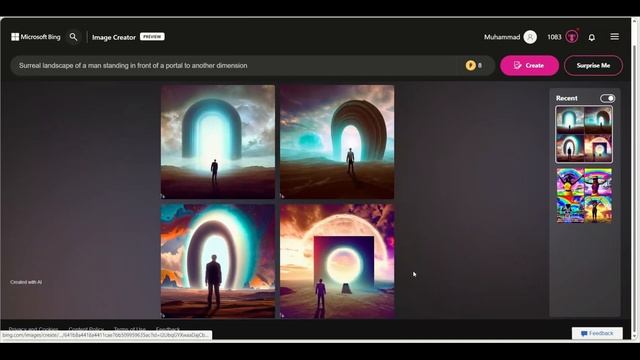Select the recent portal images set
The image size is (640, 360).
pos(584,135)
